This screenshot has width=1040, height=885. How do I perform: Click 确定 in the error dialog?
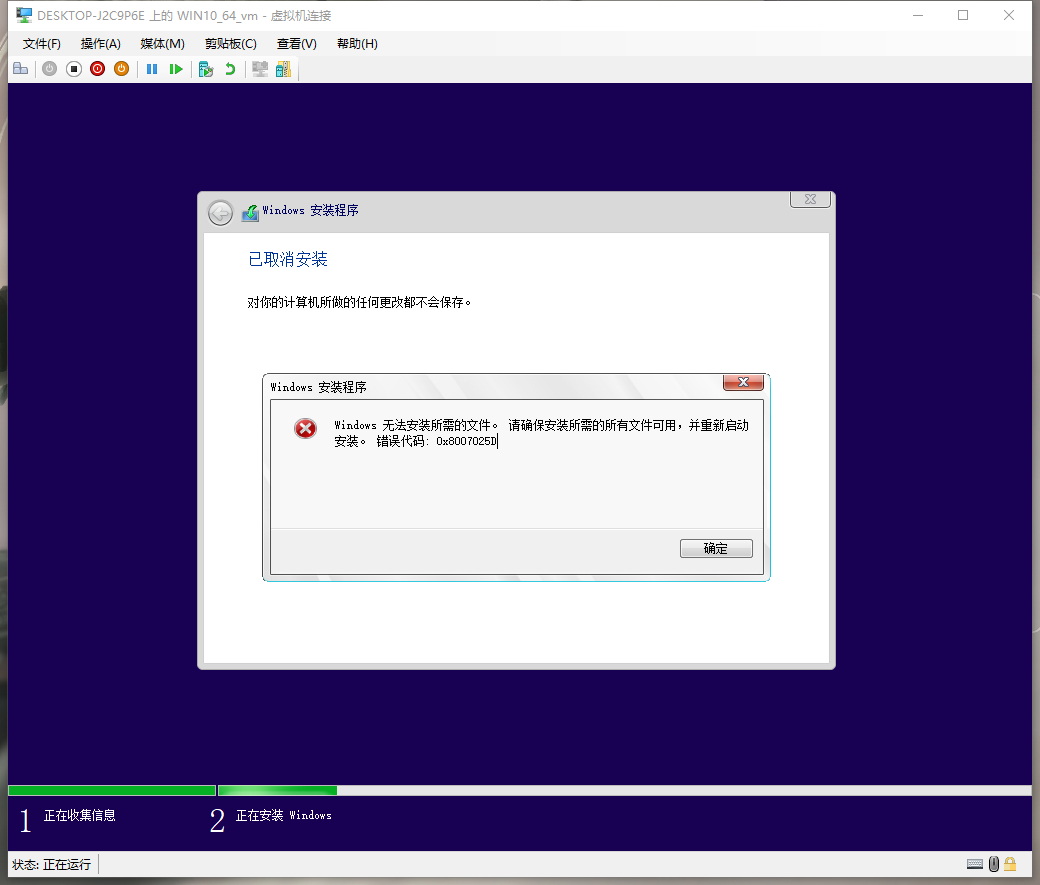[x=716, y=549]
